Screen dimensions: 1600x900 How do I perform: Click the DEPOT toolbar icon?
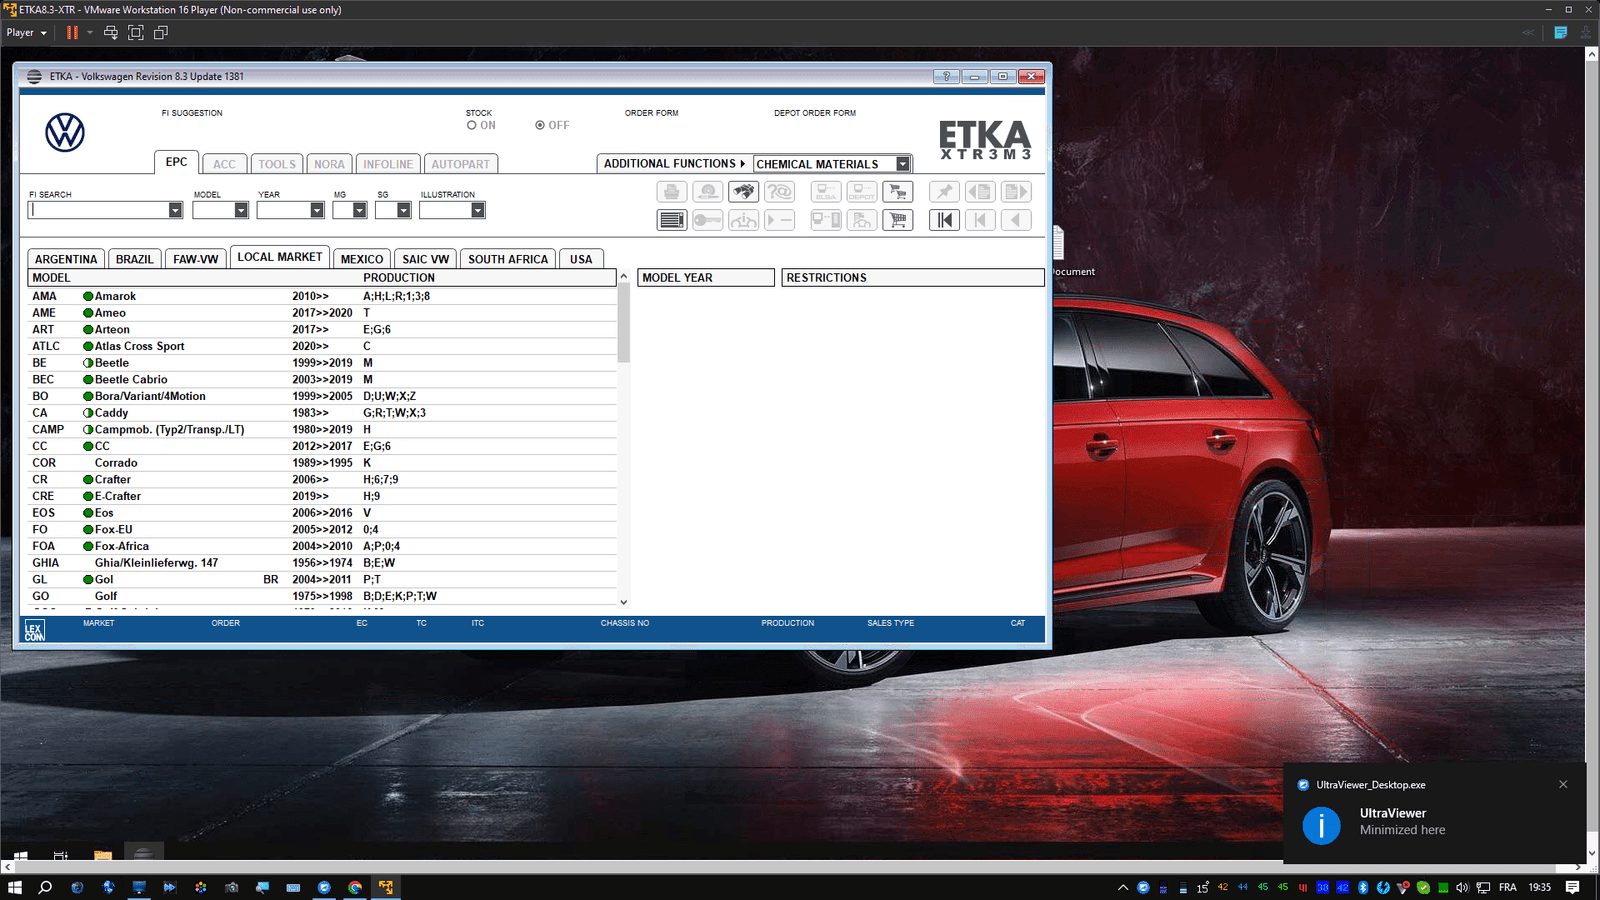coord(862,192)
